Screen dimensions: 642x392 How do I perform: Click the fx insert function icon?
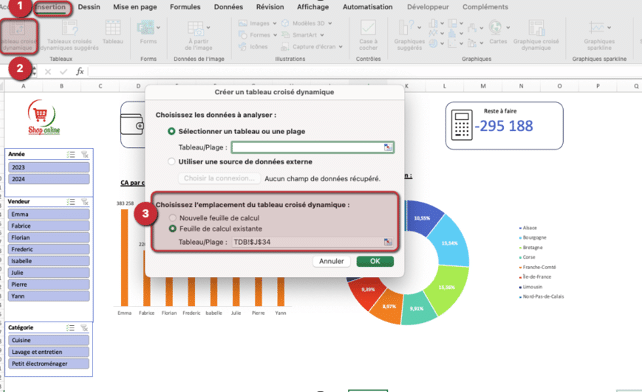point(80,71)
